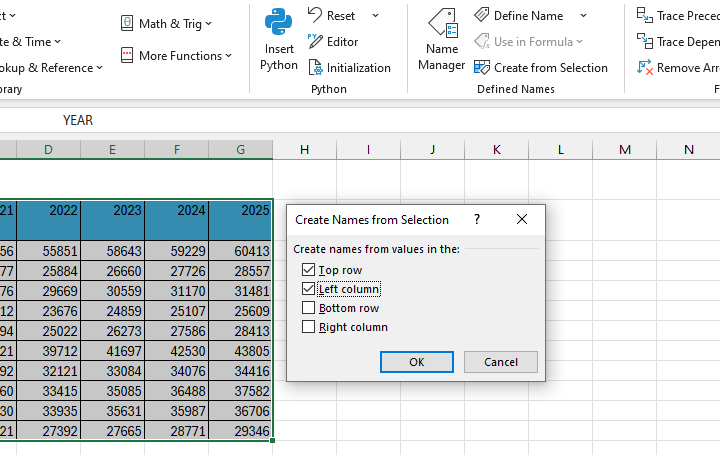Viewport: 720px width, 455px height.
Task: Select column F header
Action: click(176, 150)
